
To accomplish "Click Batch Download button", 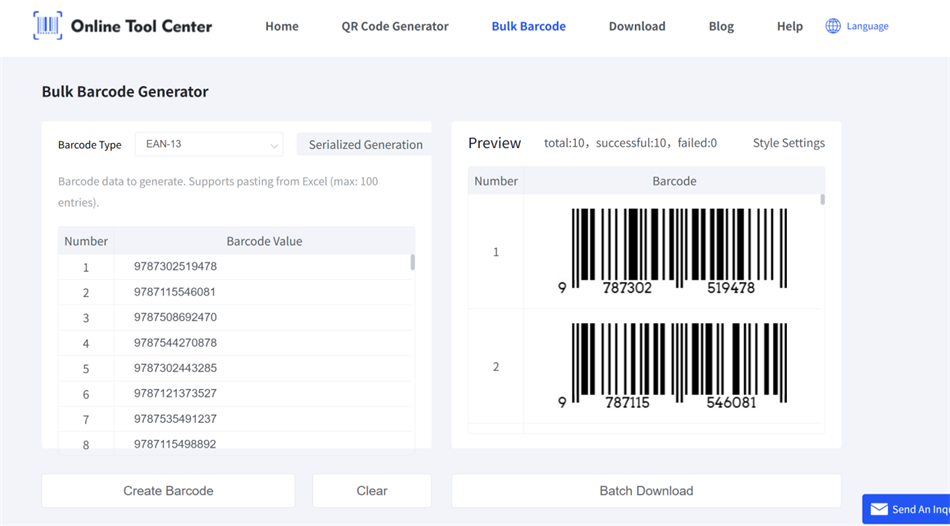I will pos(646,491).
